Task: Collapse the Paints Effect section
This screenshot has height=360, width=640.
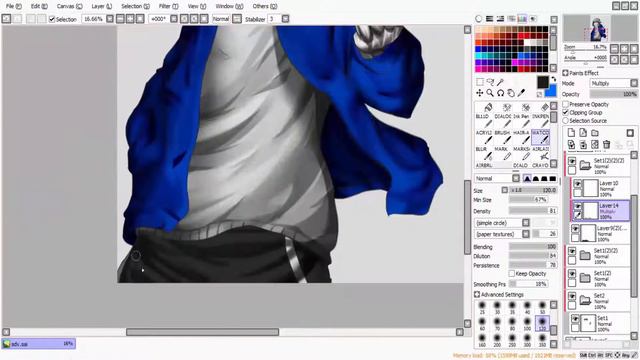Action: tap(565, 73)
